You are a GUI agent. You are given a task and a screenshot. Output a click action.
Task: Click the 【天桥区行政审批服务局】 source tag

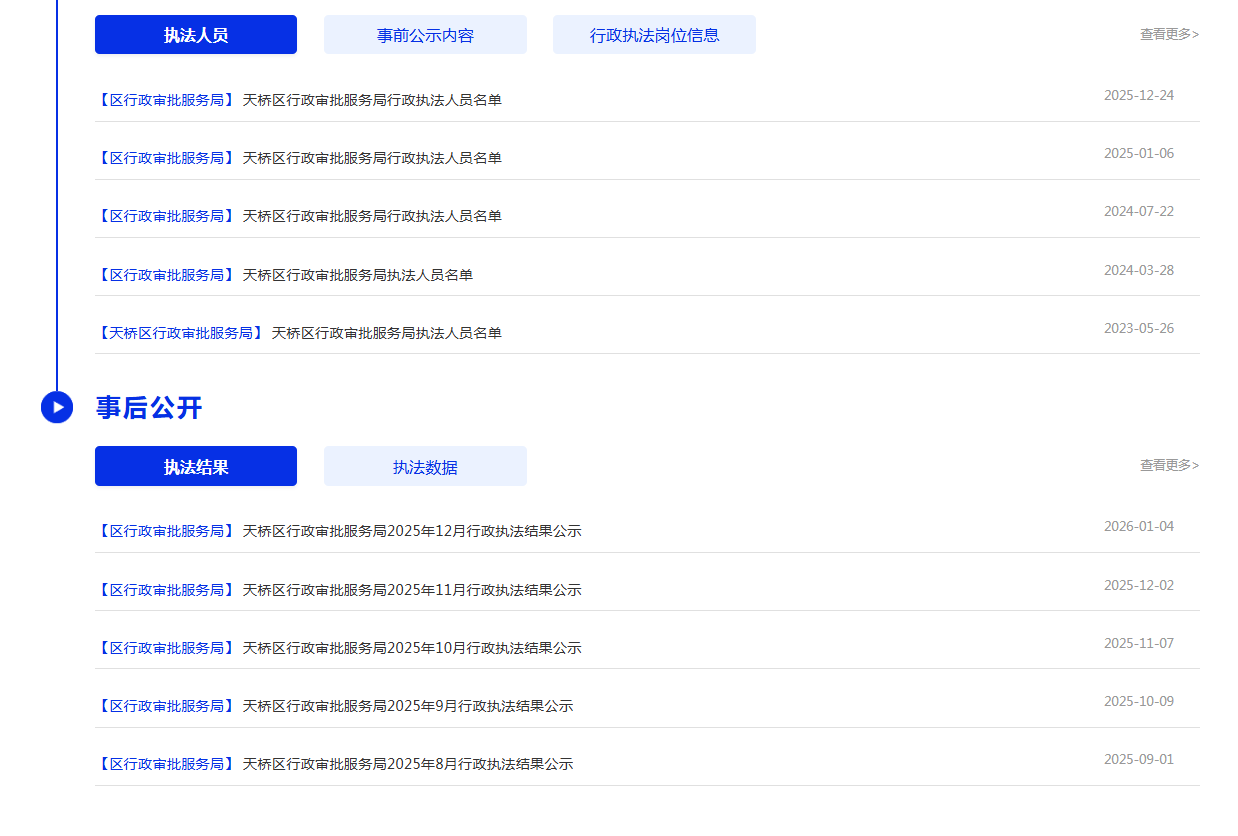181,333
